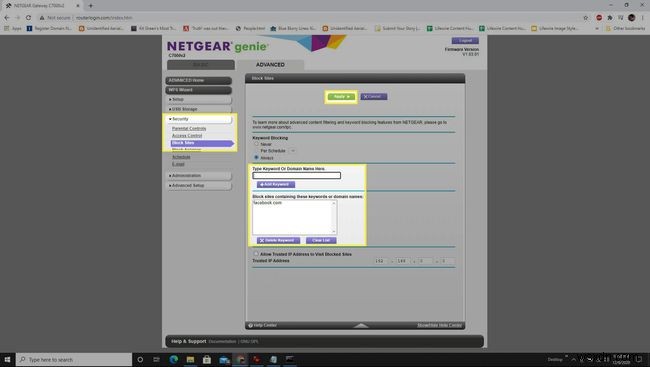Click the Chrome profile avatar
Image resolution: width=650 pixels, height=367 pixels.
coord(631,18)
